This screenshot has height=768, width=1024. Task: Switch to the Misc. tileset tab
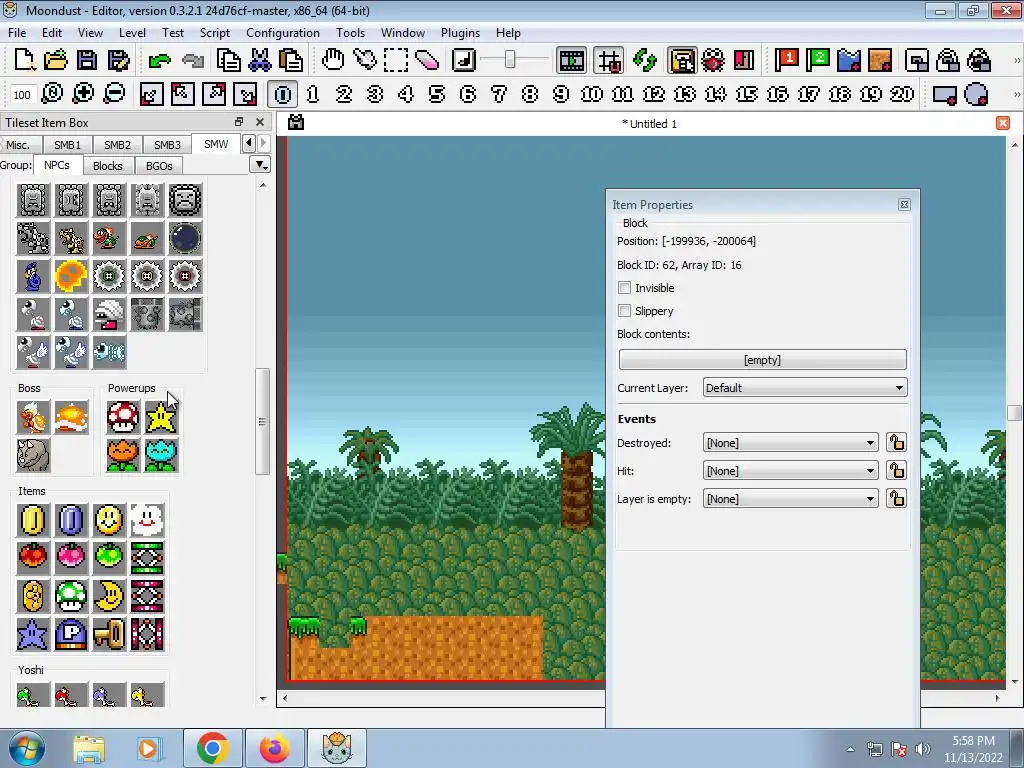pos(18,145)
